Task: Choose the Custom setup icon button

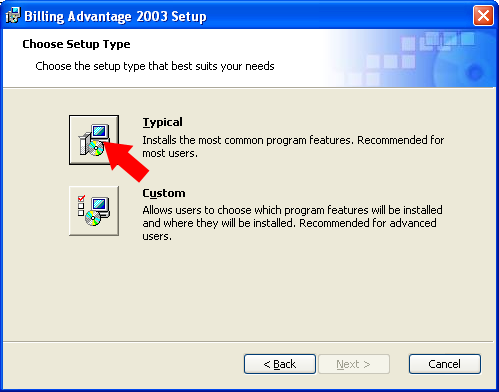Action: coord(94,211)
